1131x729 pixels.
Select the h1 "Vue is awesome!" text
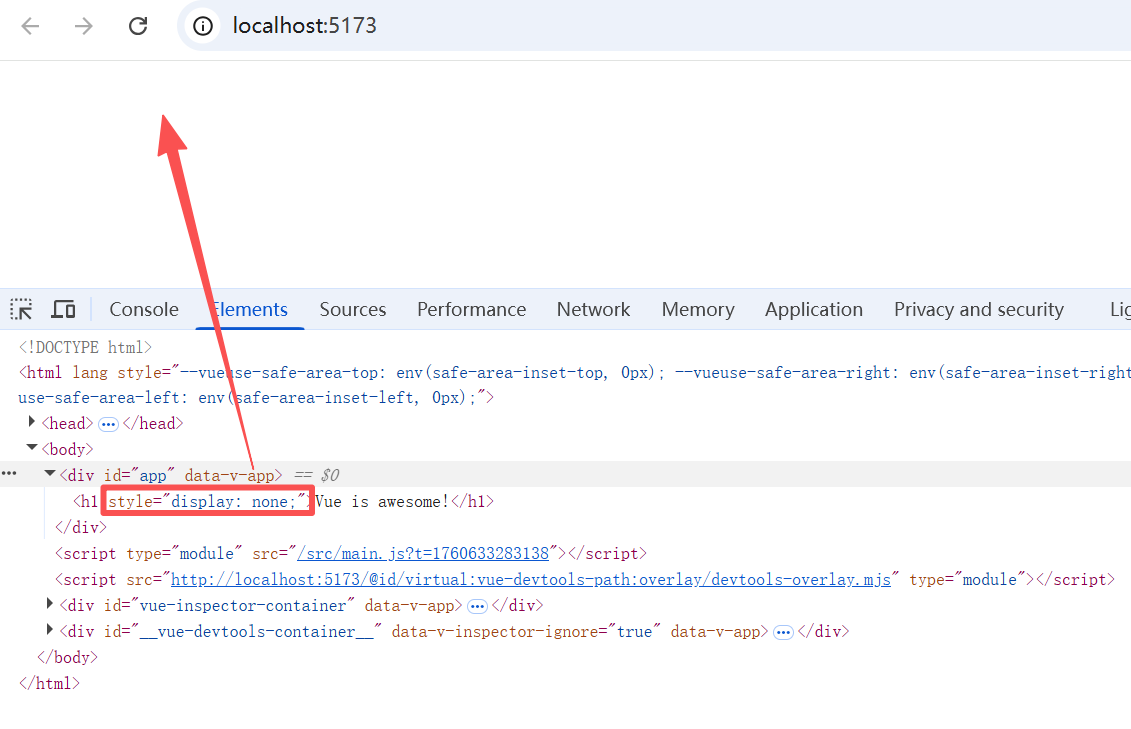coord(382,502)
